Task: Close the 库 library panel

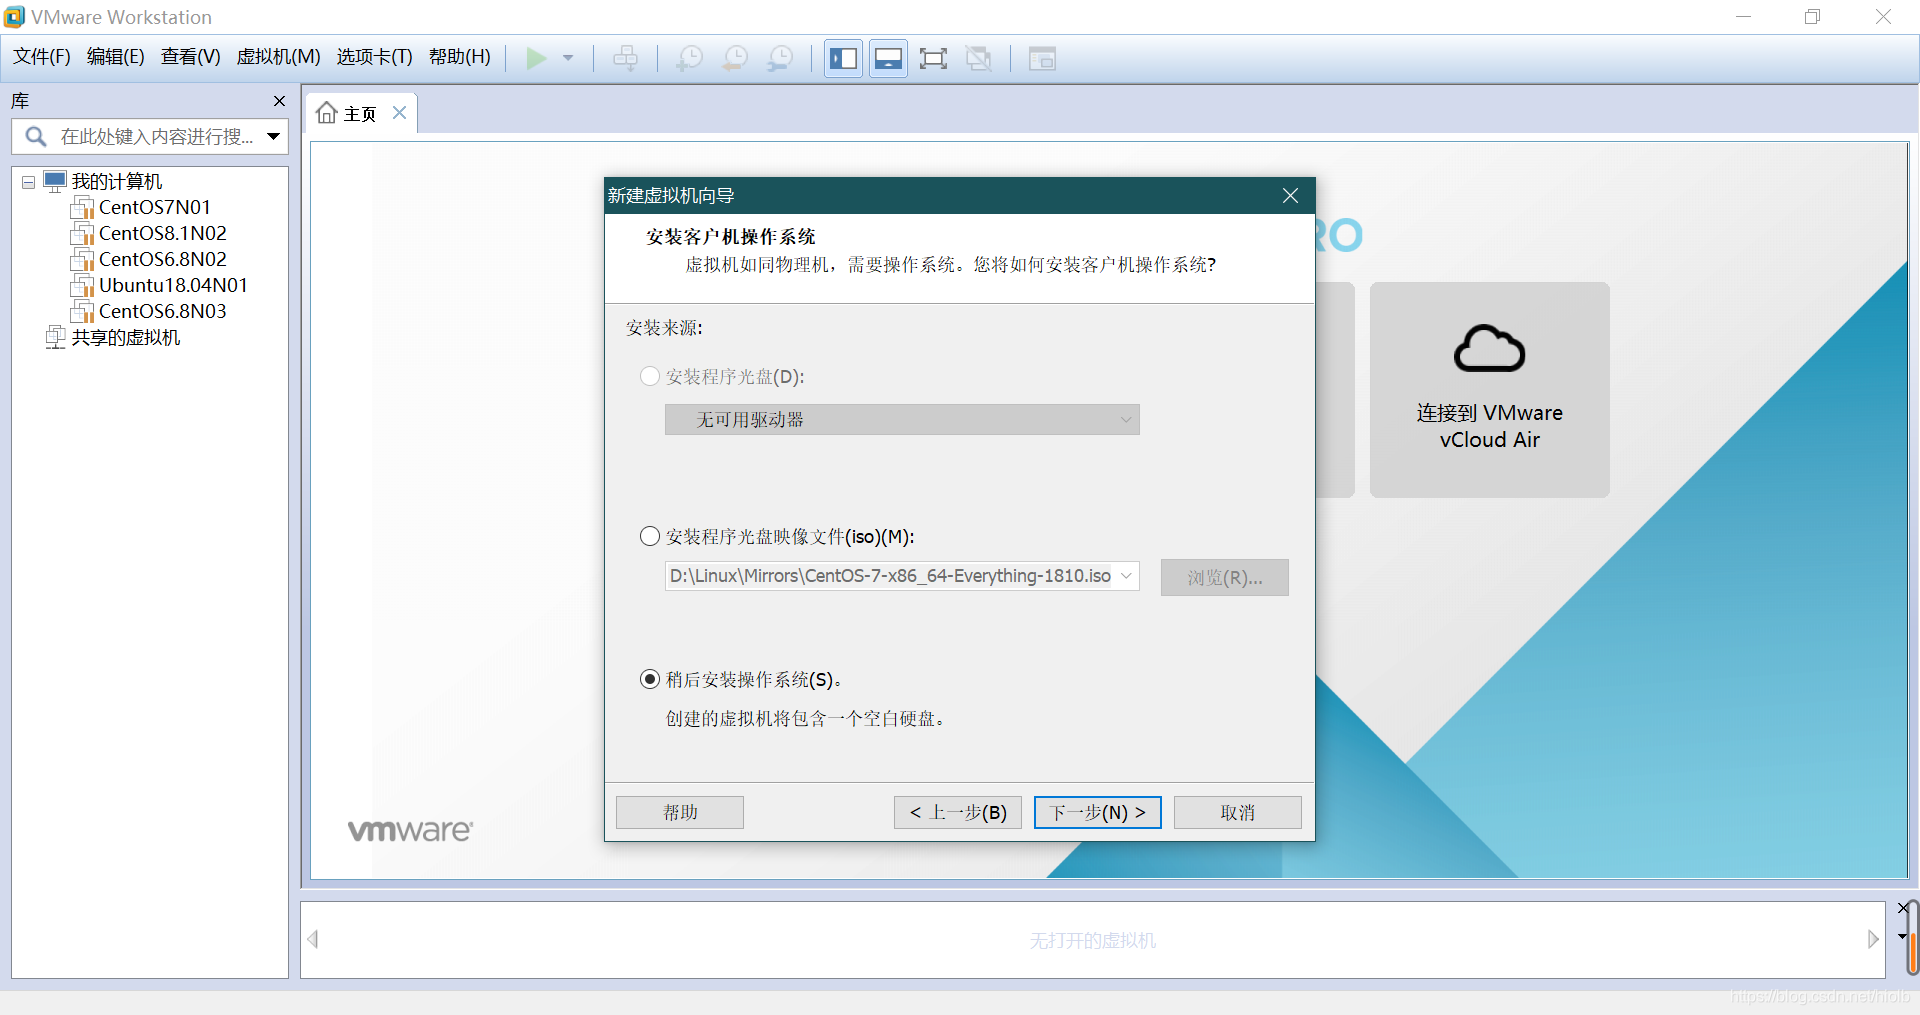Action: tap(280, 101)
